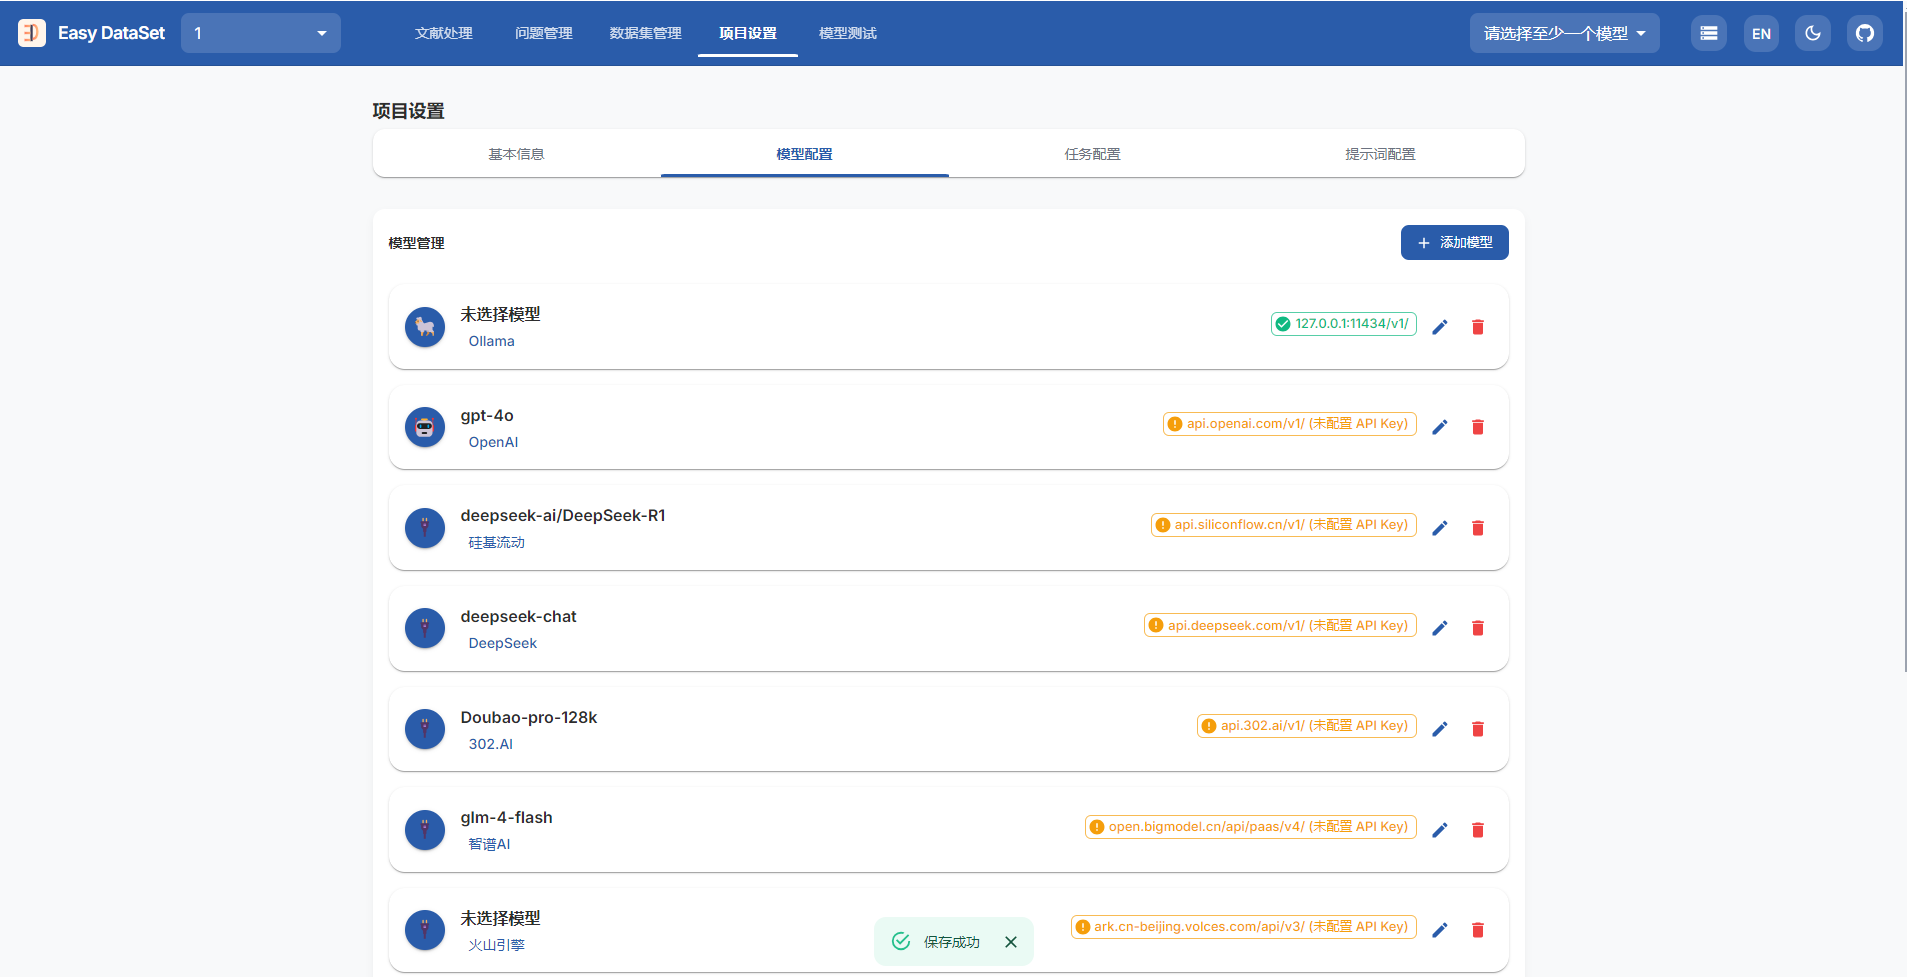Select the 模型配置 tab
Image resolution: width=1907 pixels, height=977 pixels.
point(805,154)
